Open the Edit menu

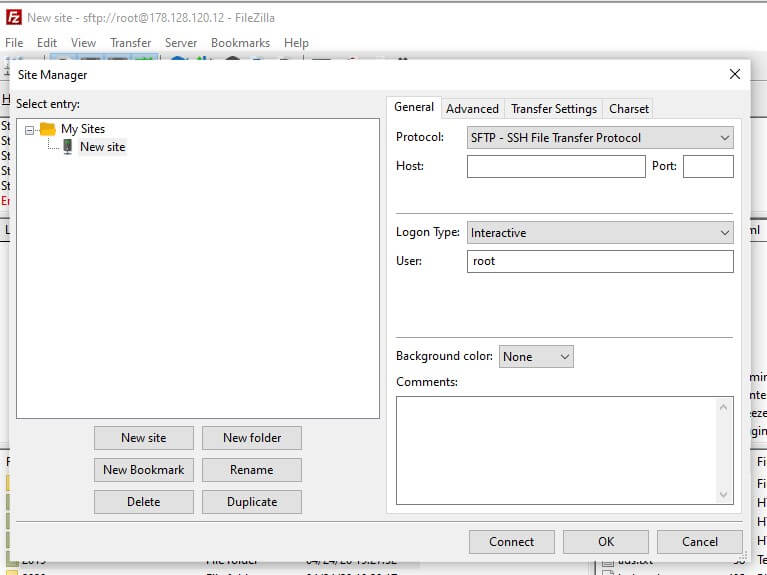pos(47,43)
